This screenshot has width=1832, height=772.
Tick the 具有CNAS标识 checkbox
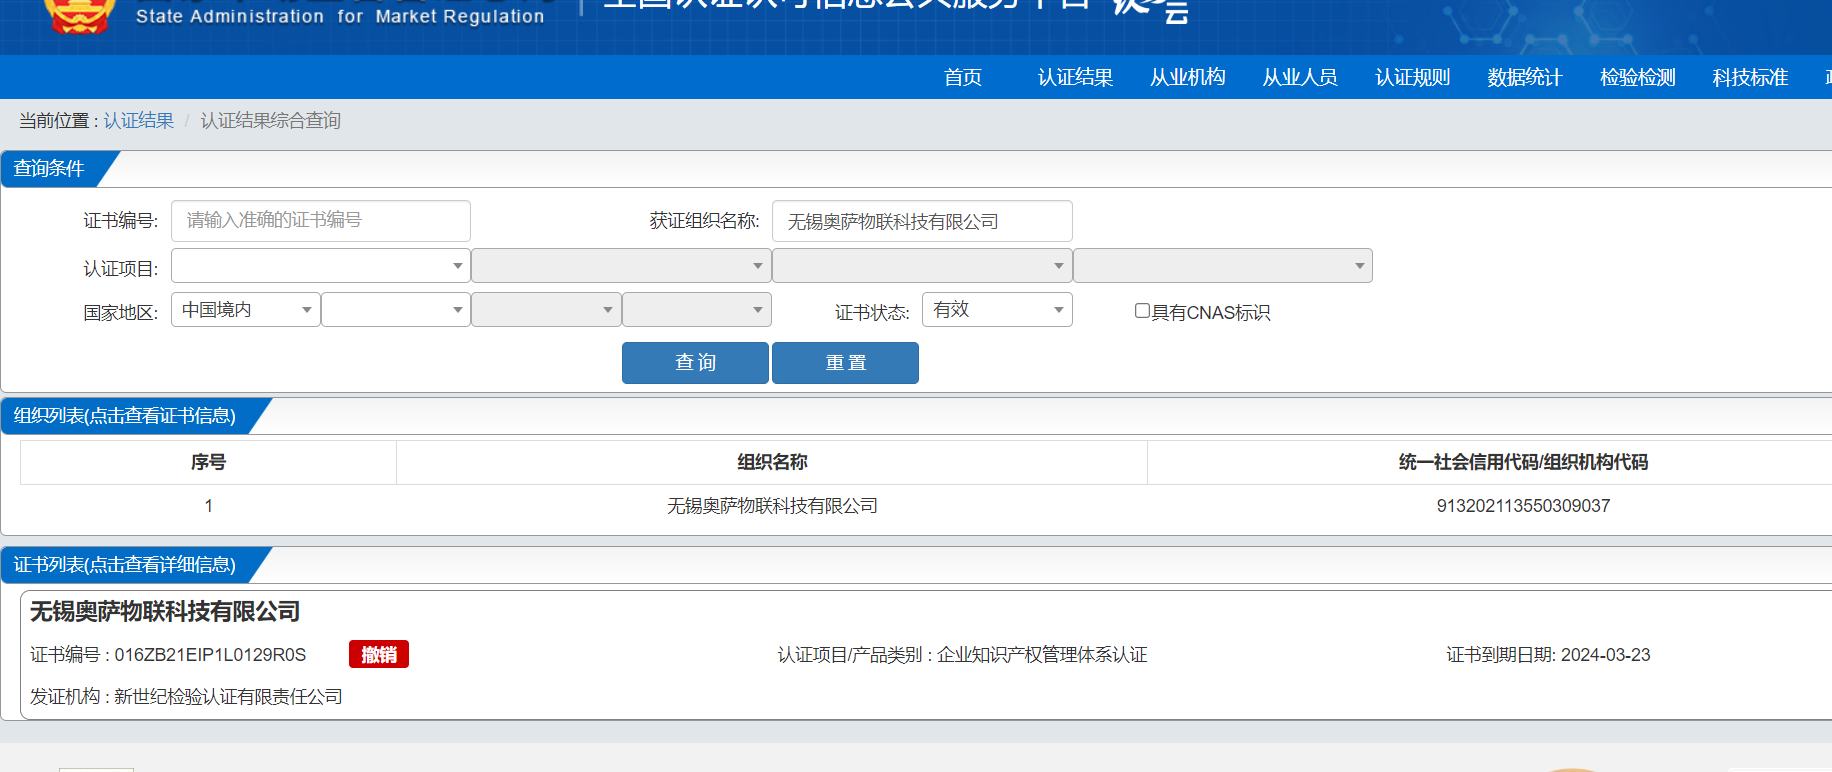point(1142,311)
